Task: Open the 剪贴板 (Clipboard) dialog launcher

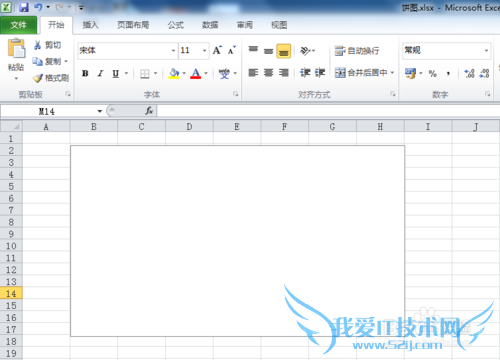Action: (x=68, y=94)
